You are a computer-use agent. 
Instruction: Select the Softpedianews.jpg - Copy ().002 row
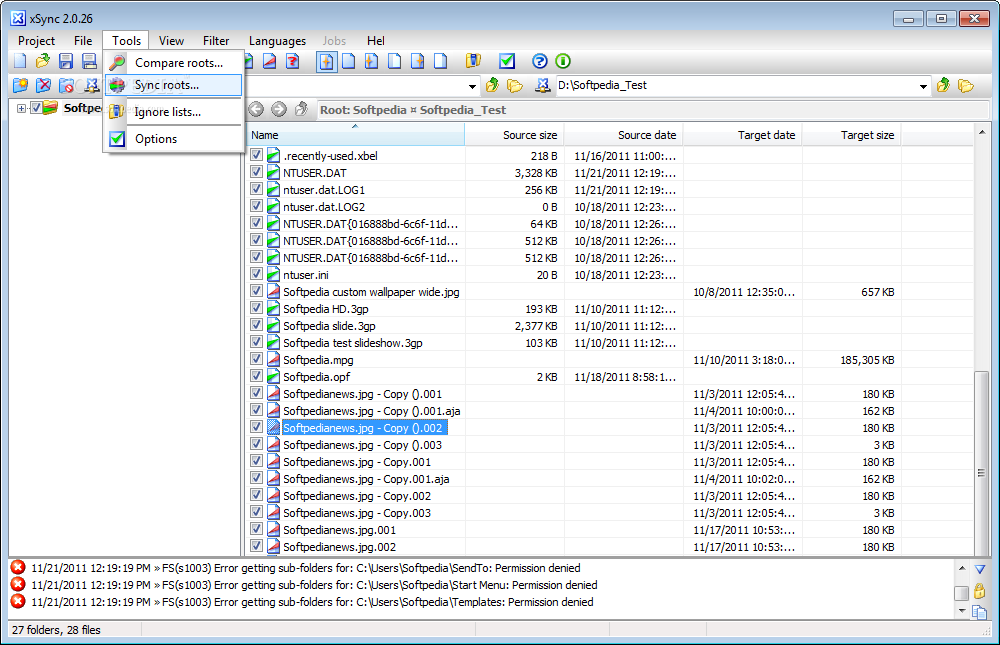[x=610, y=427]
